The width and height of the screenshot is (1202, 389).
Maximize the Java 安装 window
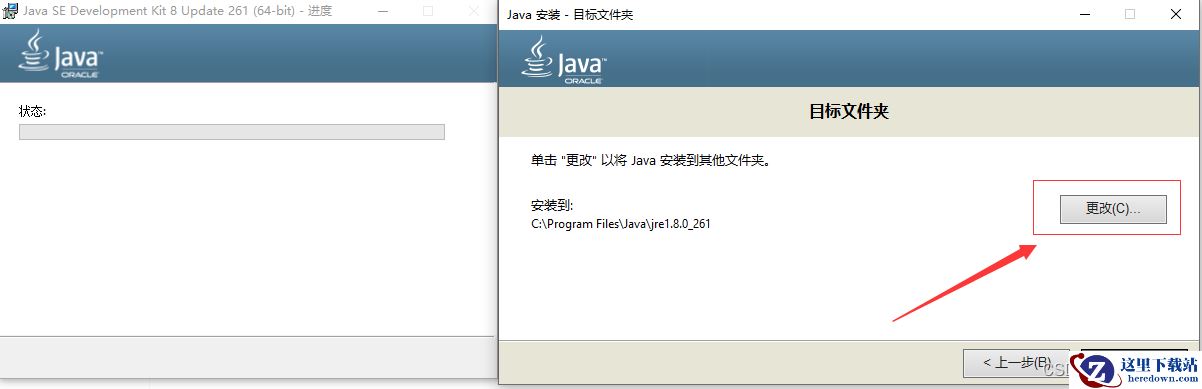[1130, 14]
